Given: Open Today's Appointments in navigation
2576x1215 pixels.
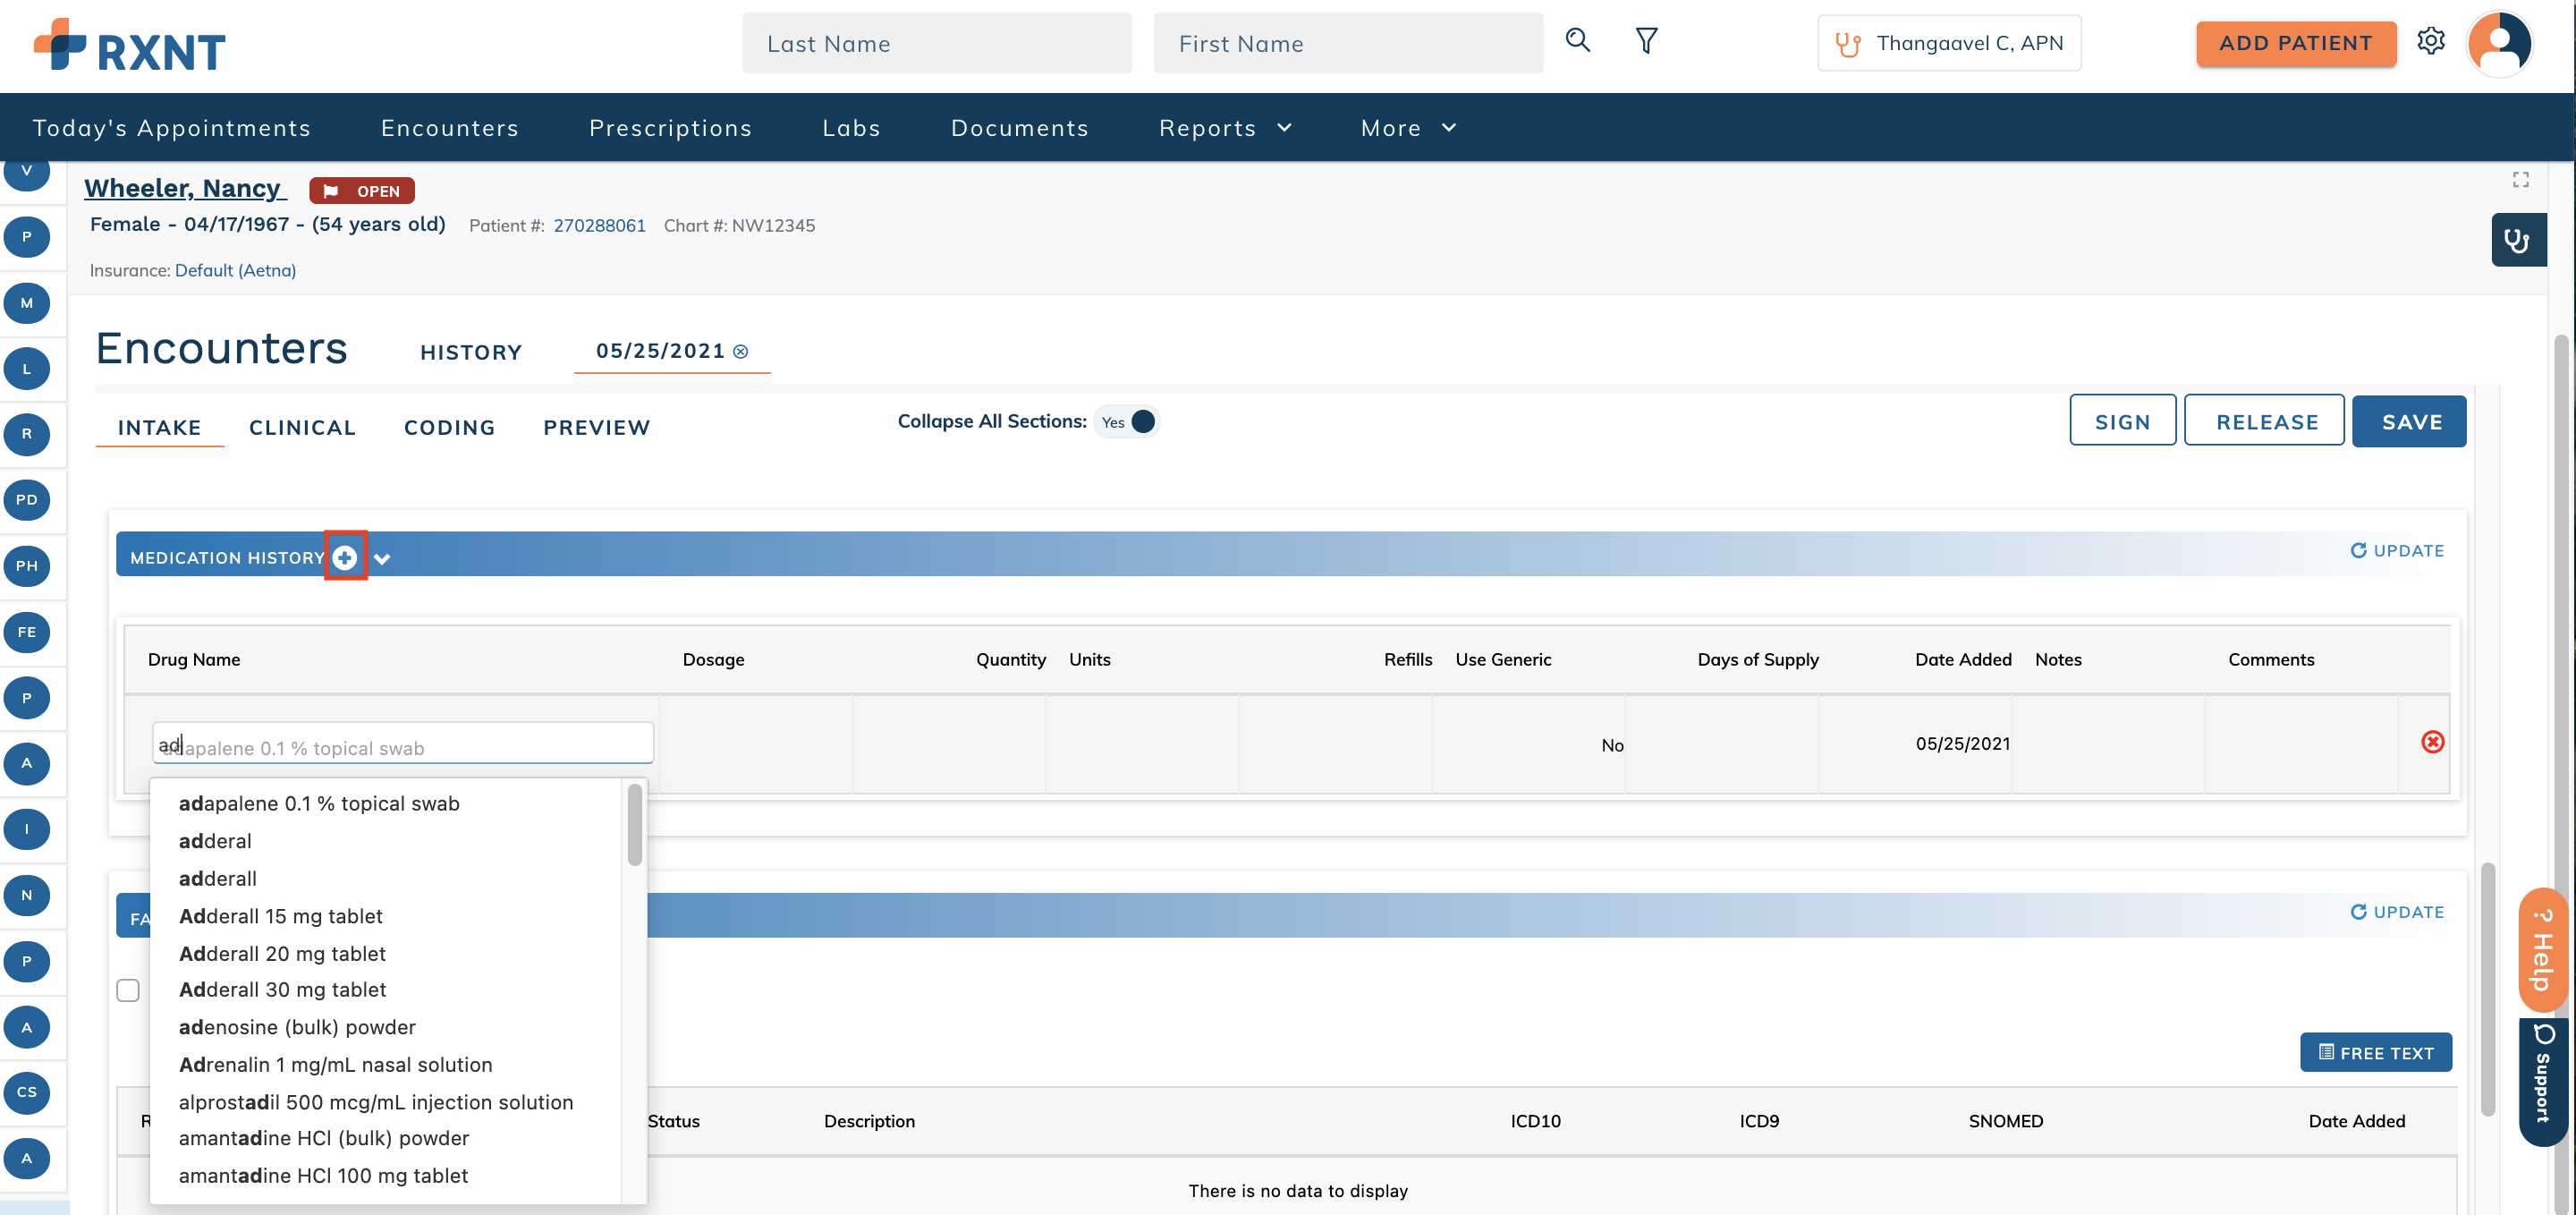Looking at the screenshot, I should [x=172, y=128].
